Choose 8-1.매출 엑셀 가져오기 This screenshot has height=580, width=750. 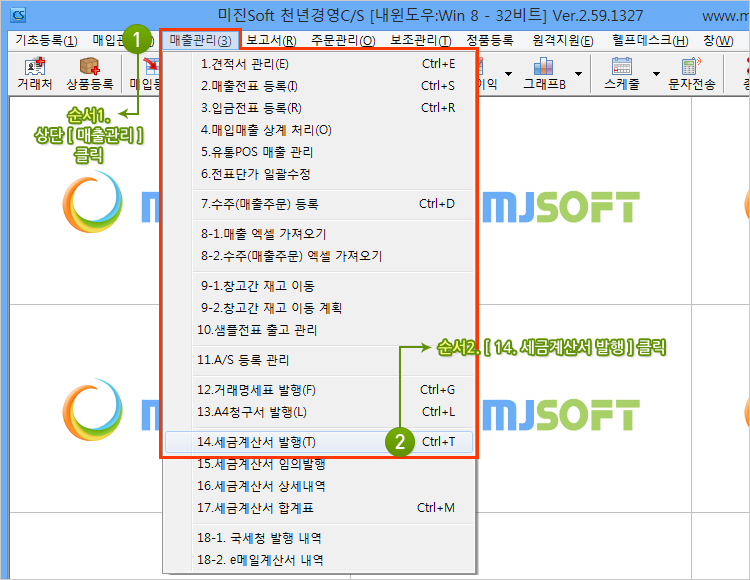319,234
